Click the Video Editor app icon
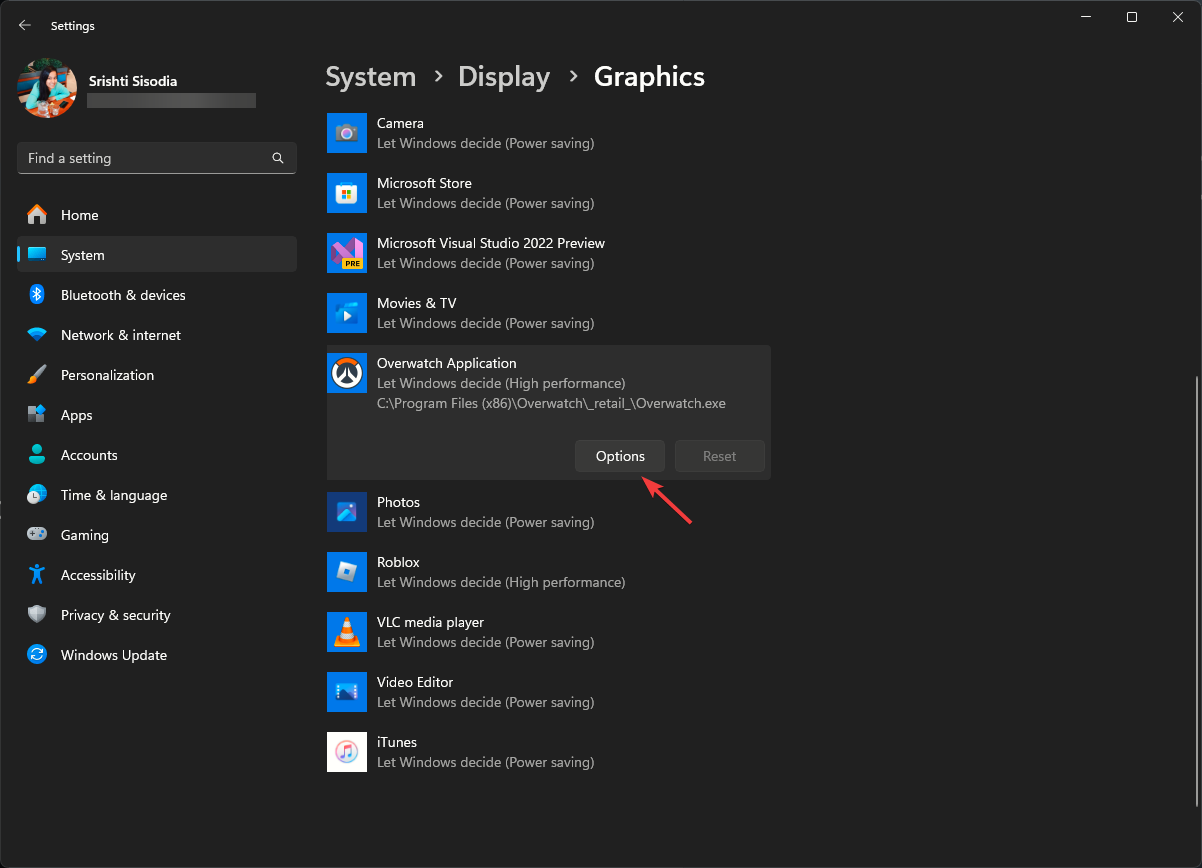1202x868 pixels. (347, 692)
